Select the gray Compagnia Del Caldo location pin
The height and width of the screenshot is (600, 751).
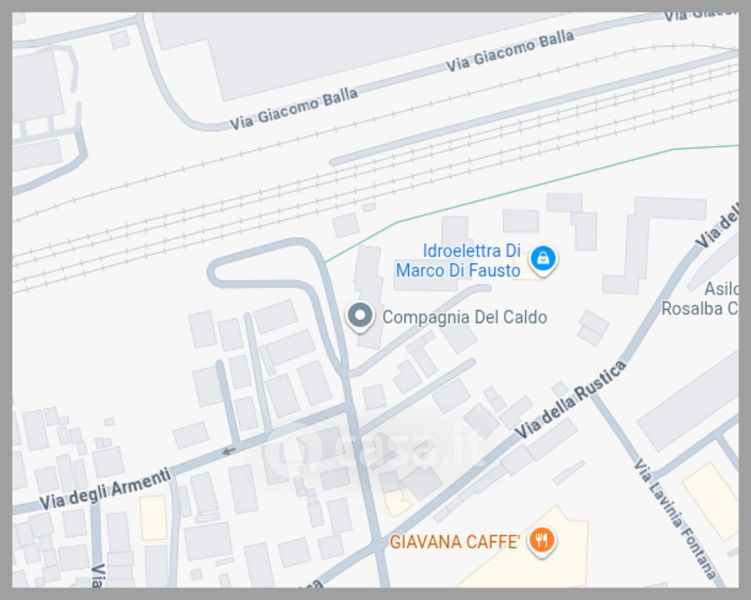[x=360, y=317]
